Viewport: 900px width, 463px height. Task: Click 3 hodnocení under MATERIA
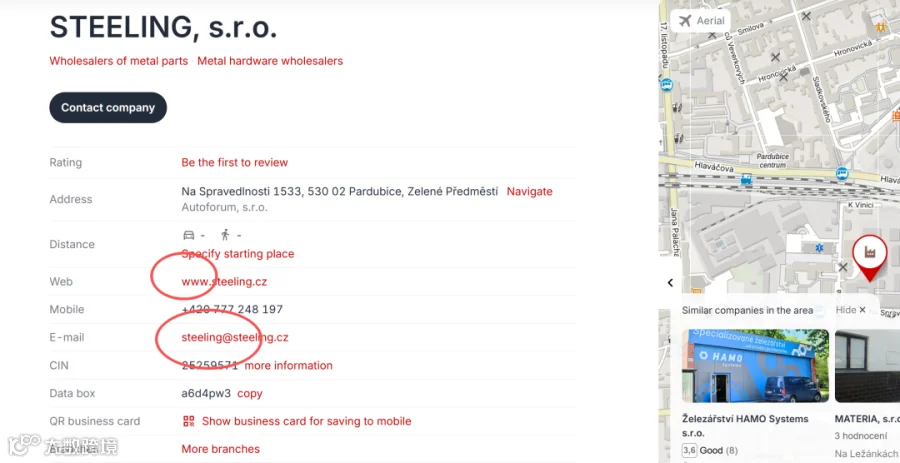pyautogui.click(x=861, y=436)
